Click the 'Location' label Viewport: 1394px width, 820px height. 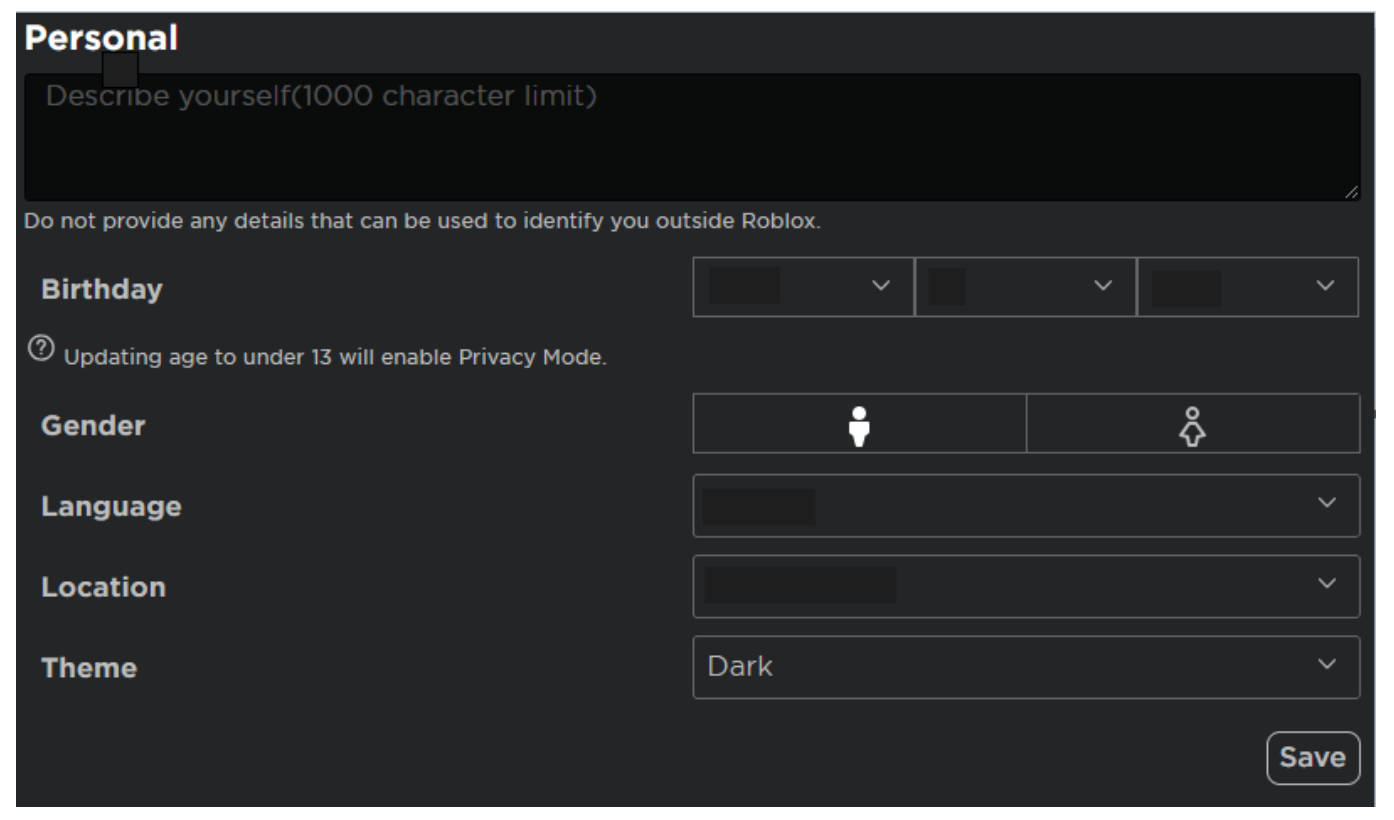[x=103, y=587]
